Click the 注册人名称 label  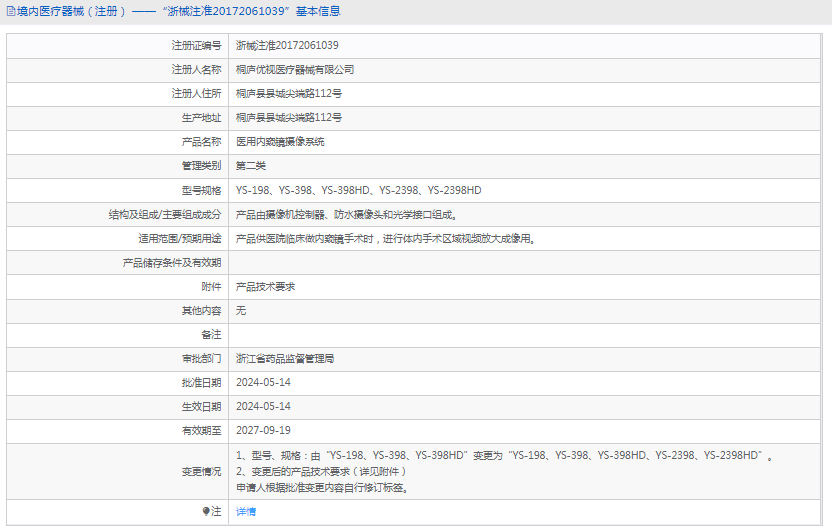coord(196,70)
